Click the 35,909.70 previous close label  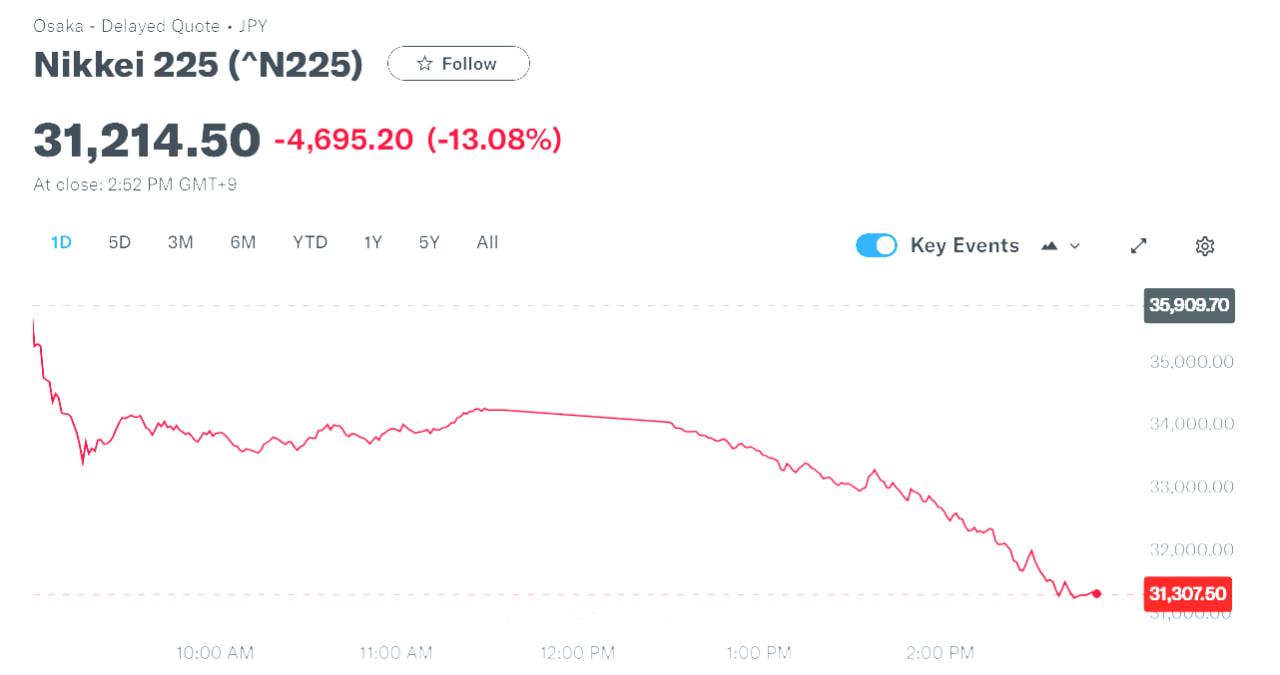pyautogui.click(x=1188, y=305)
